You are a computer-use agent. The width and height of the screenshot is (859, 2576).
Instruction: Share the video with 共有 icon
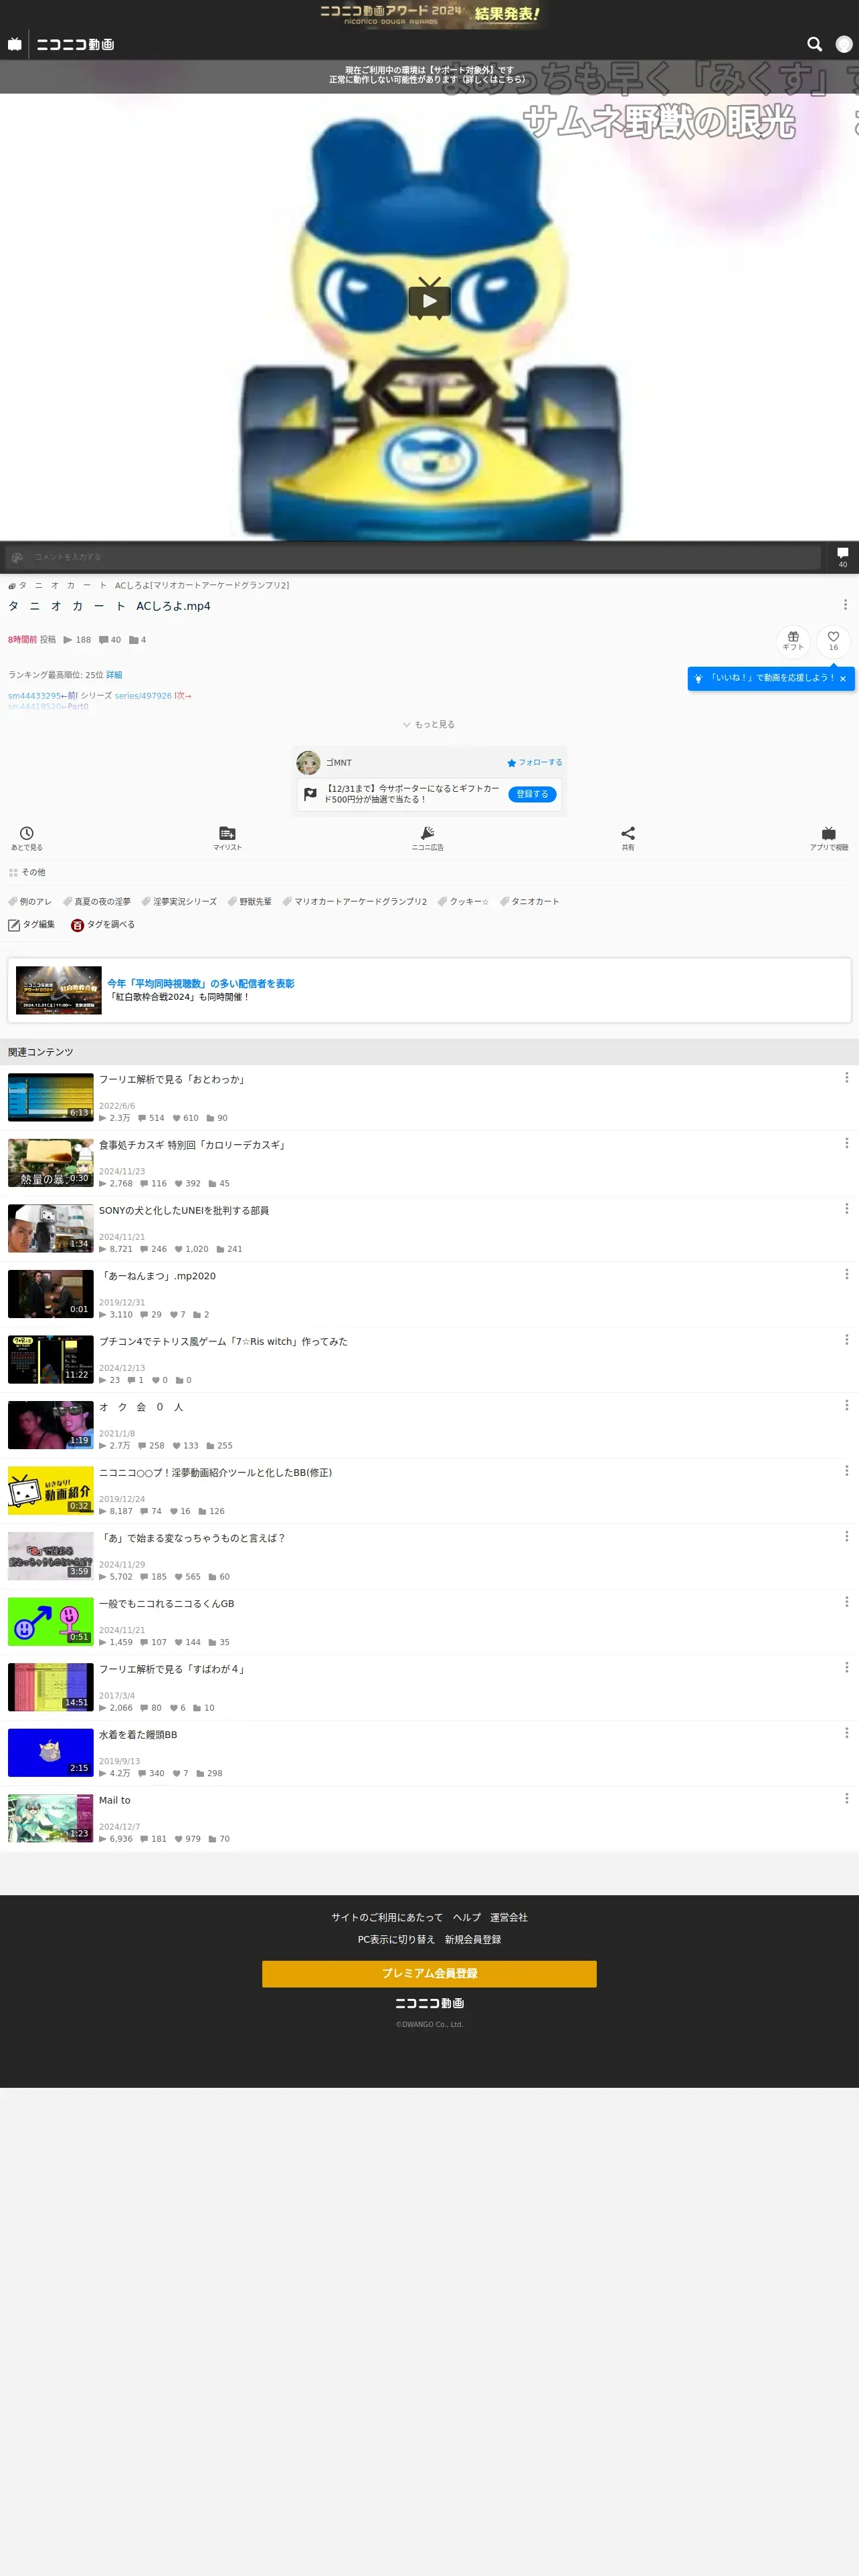tap(628, 838)
